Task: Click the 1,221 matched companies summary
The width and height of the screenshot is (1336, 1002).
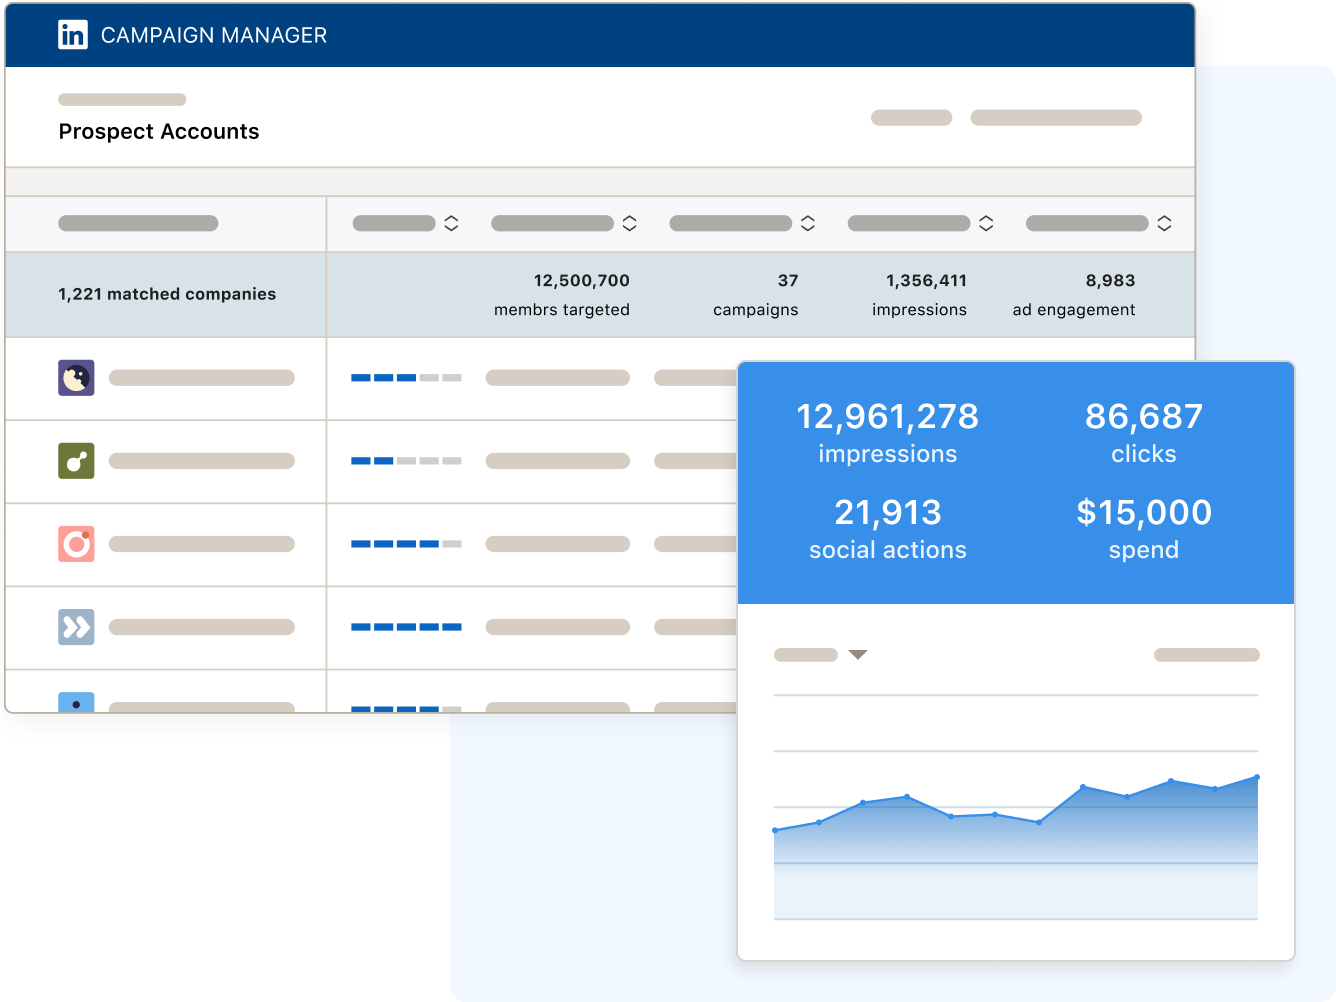Action: coord(167,294)
